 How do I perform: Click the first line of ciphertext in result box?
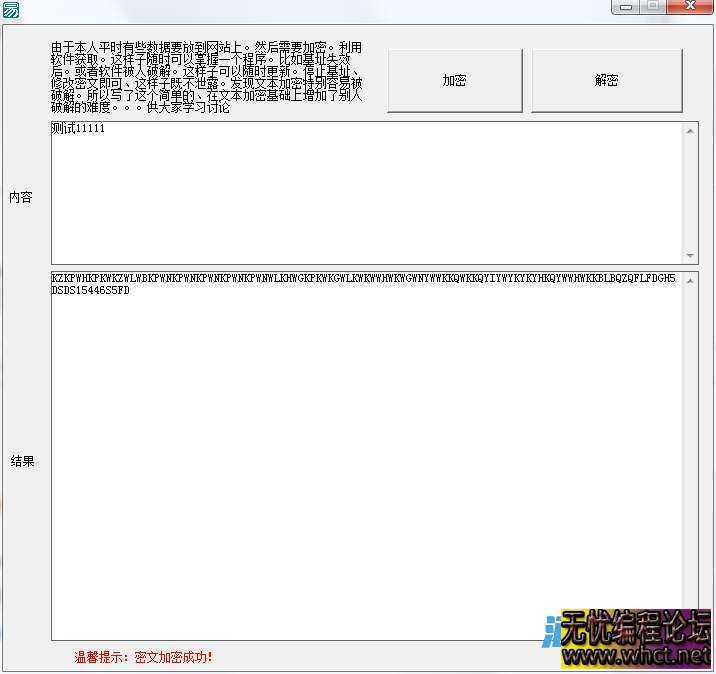click(362, 278)
